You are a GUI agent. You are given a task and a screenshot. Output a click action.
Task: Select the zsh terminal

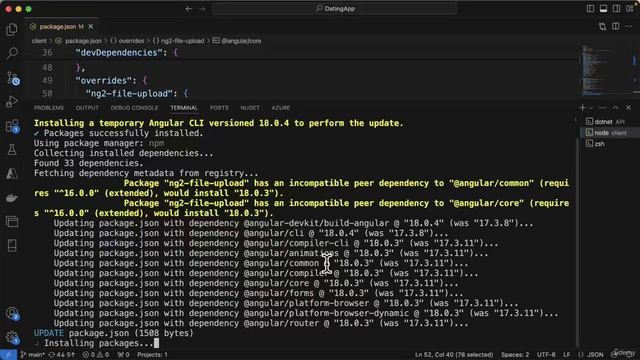point(610,144)
